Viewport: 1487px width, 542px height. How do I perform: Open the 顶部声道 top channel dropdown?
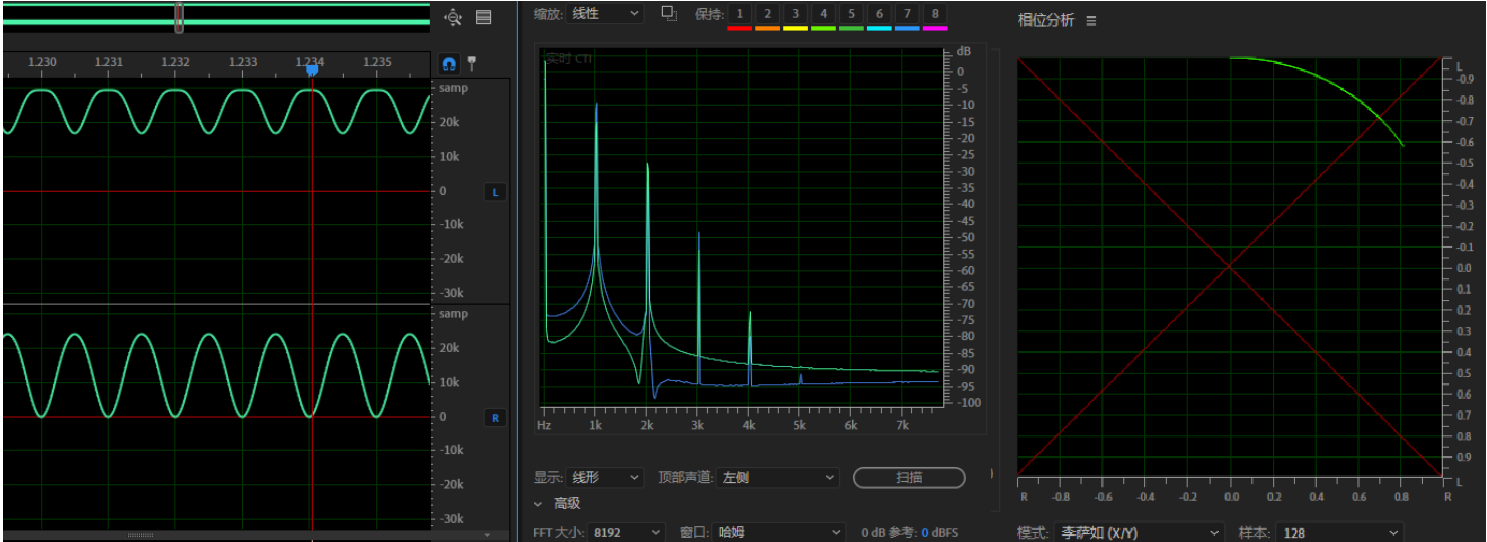pyautogui.click(x=778, y=478)
